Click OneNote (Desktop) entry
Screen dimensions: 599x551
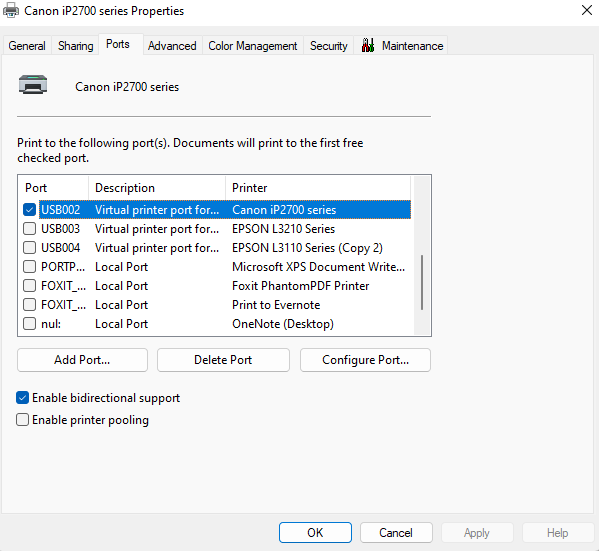pyautogui.click(x=283, y=324)
